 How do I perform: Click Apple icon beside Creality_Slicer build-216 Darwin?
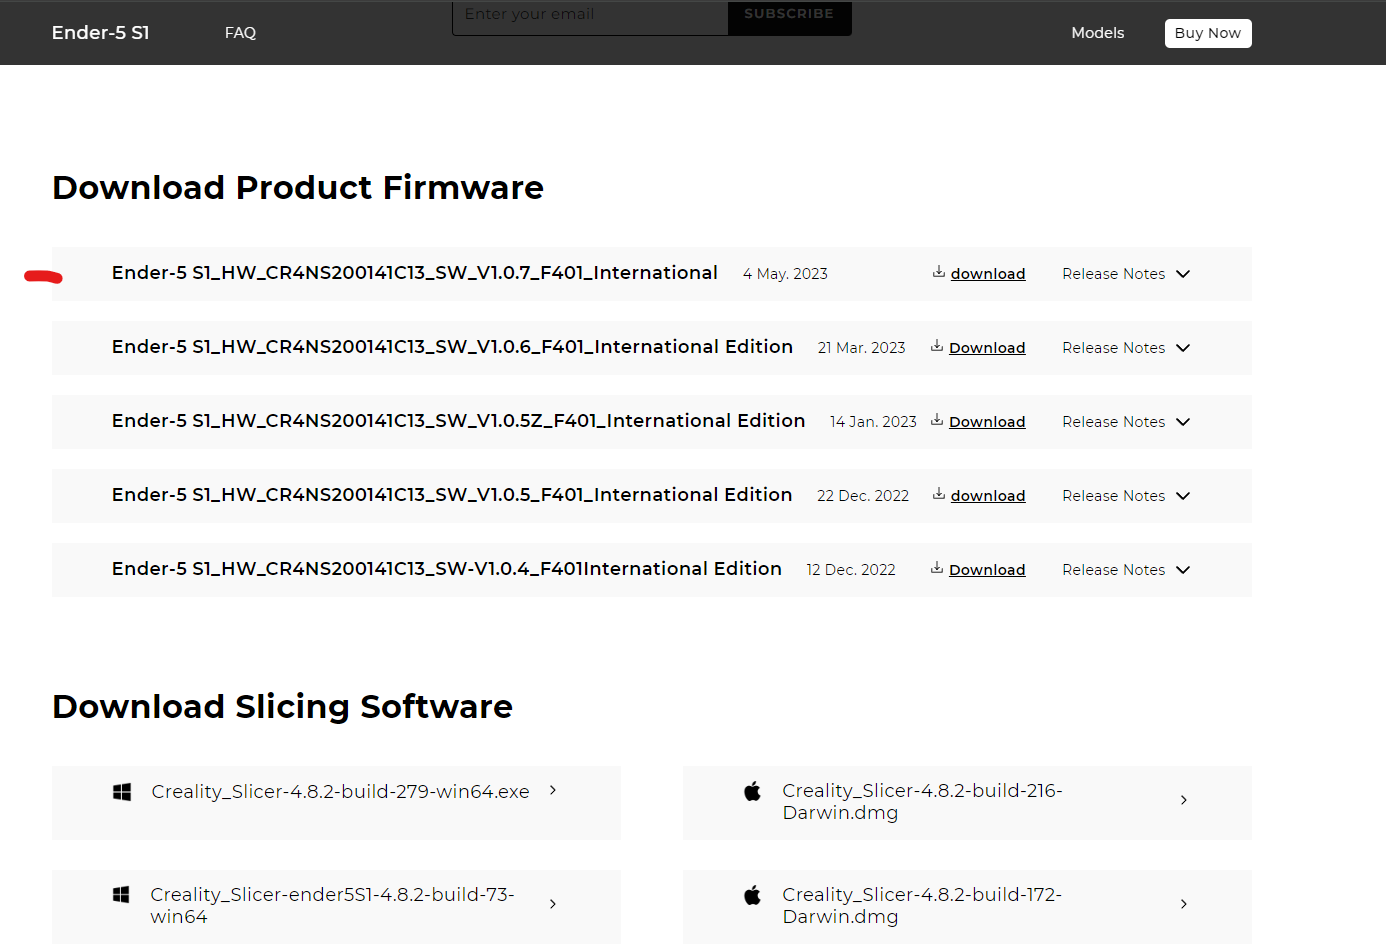coord(753,791)
